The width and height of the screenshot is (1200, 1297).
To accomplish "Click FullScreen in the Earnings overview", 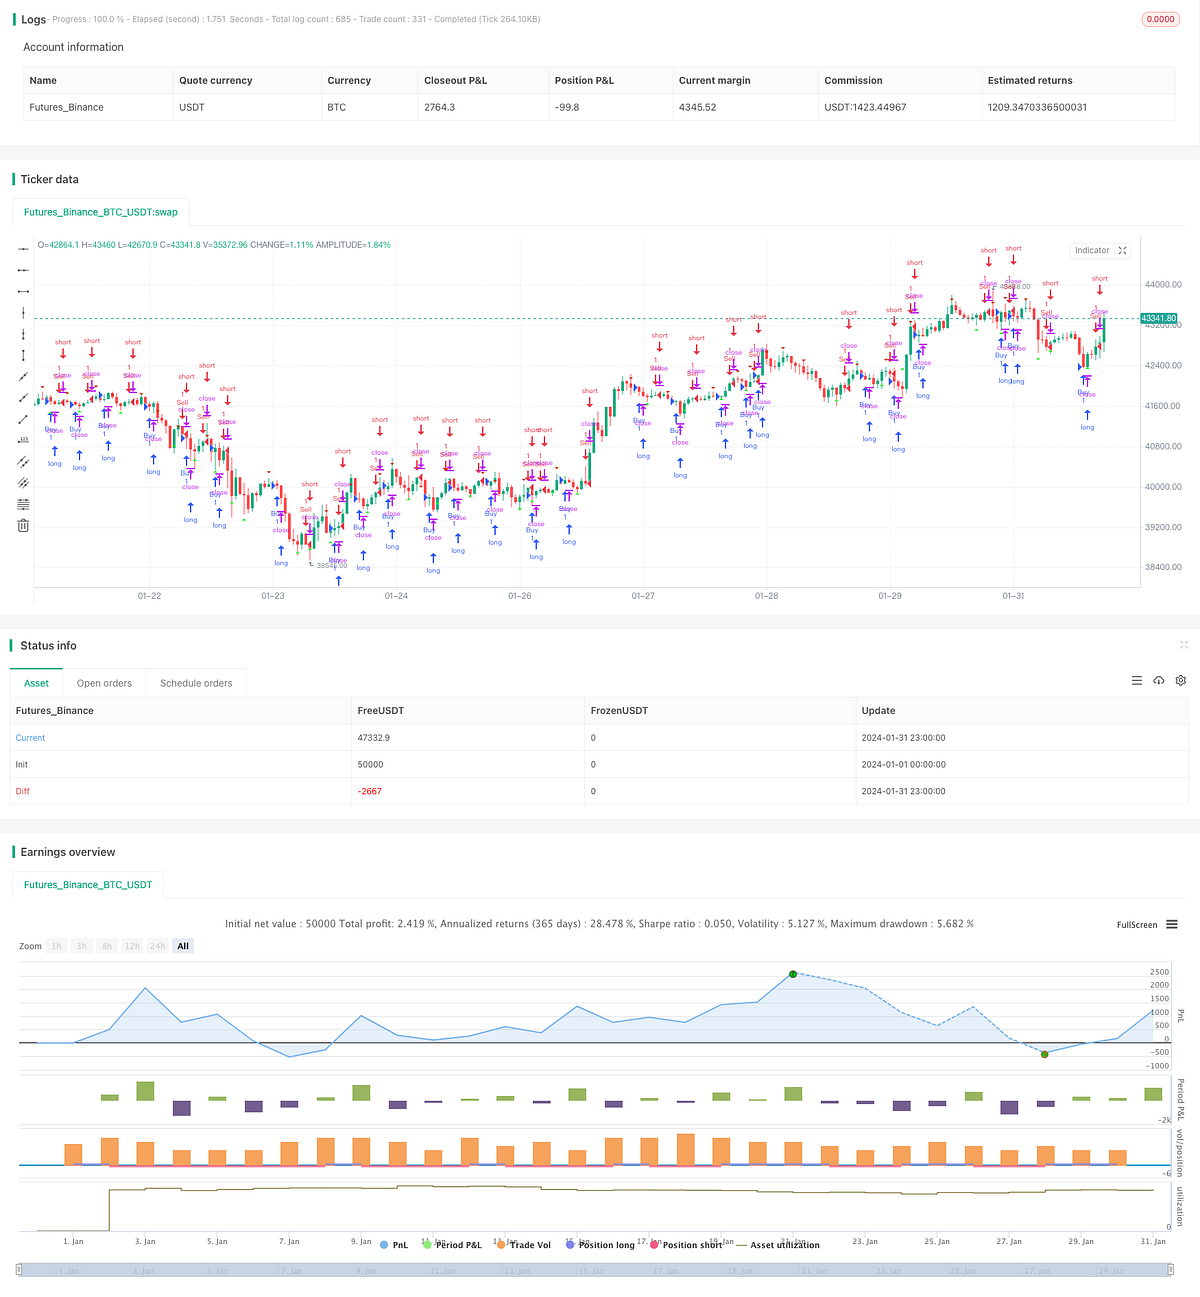I will (1137, 925).
